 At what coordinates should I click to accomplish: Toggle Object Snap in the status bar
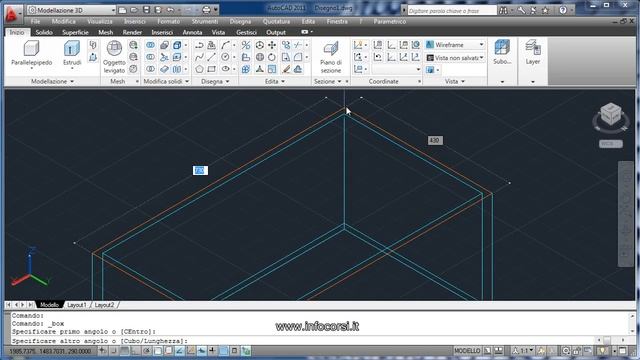(158, 351)
